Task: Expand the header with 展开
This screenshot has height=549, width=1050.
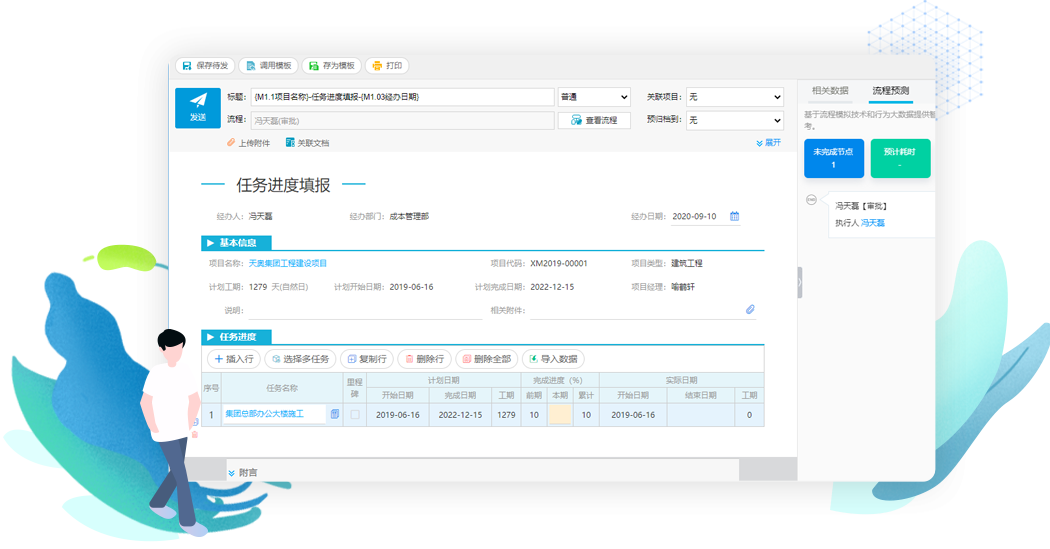Action: tap(769, 143)
